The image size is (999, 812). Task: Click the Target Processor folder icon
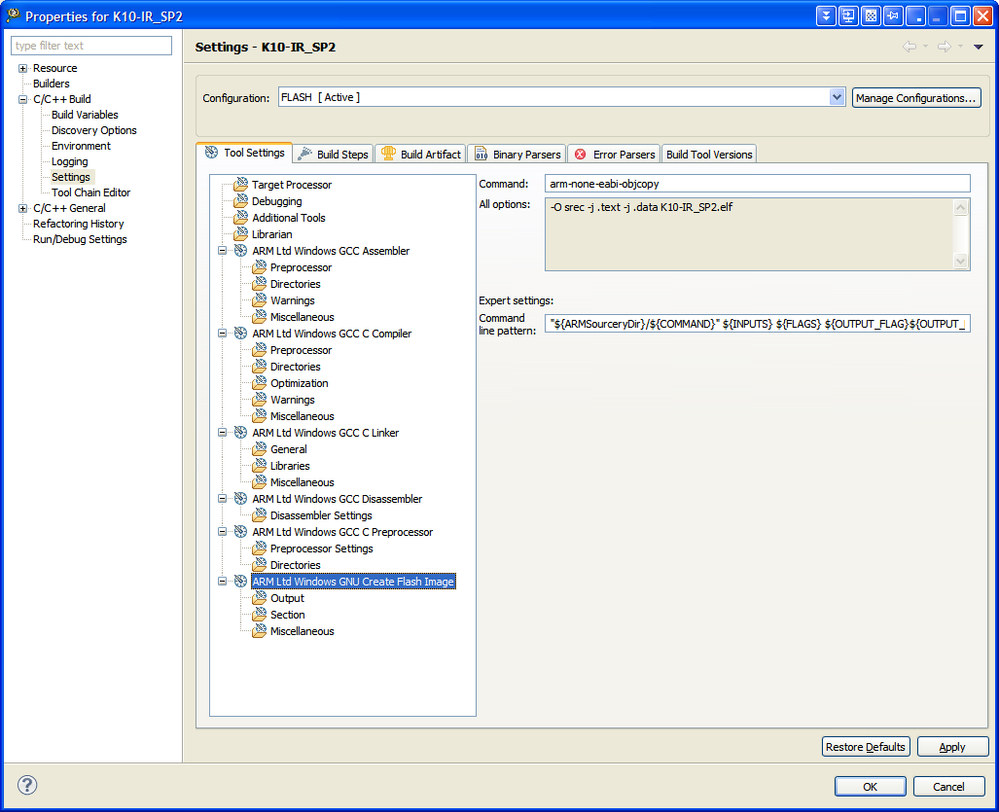(x=240, y=185)
